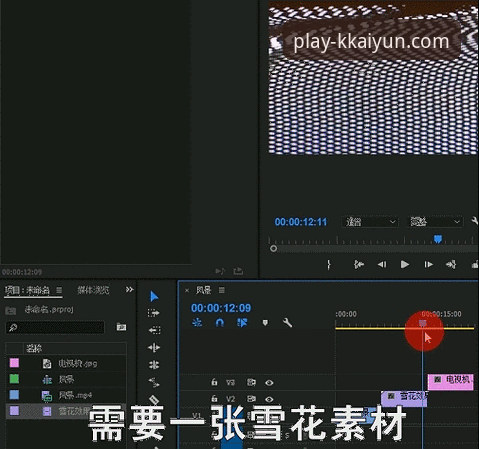
Task: Target the V3 track label
Action: coord(231,382)
